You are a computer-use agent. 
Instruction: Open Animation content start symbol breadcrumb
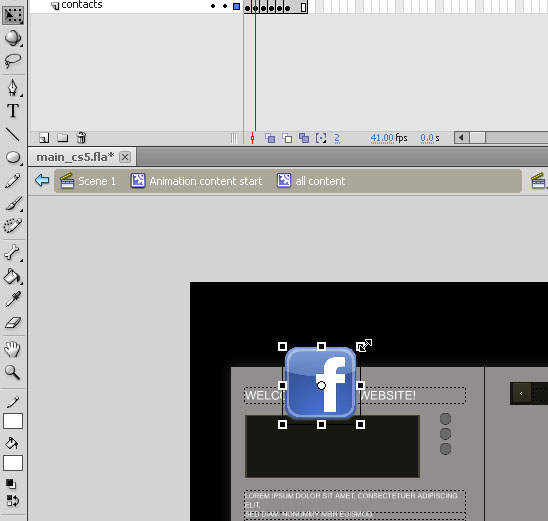coord(196,181)
